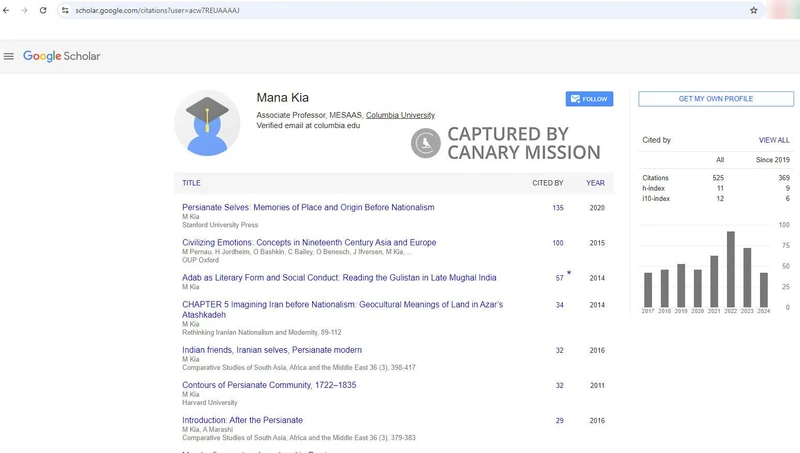The width and height of the screenshot is (800, 453).
Task: Click the 2021 bar in citations chart
Action: coord(714,282)
